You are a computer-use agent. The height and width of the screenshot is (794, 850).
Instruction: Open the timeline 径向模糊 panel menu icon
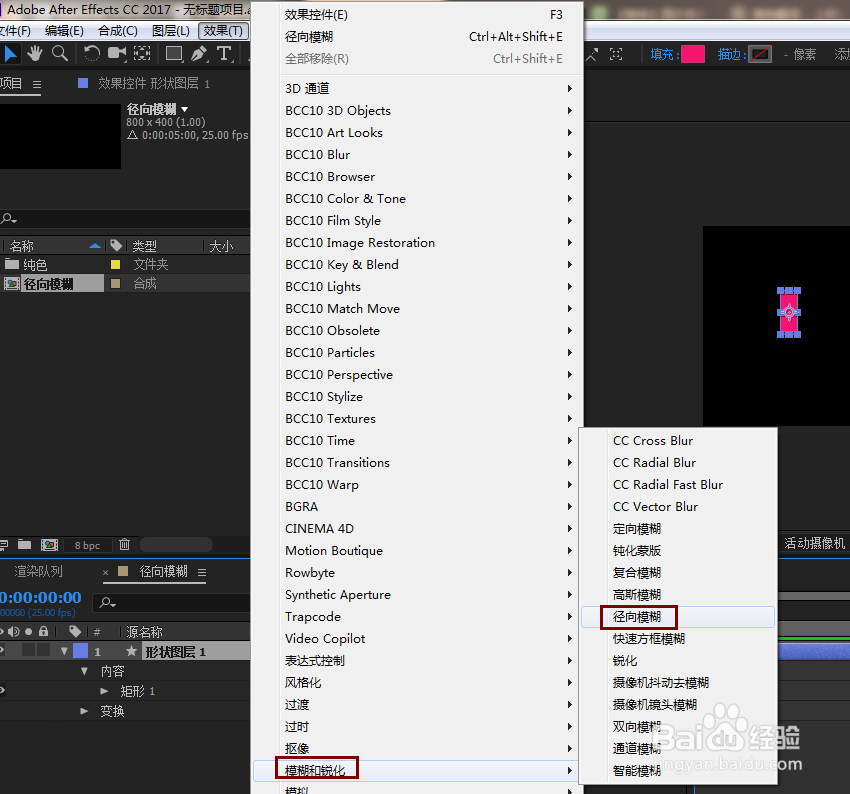pyautogui.click(x=202, y=572)
